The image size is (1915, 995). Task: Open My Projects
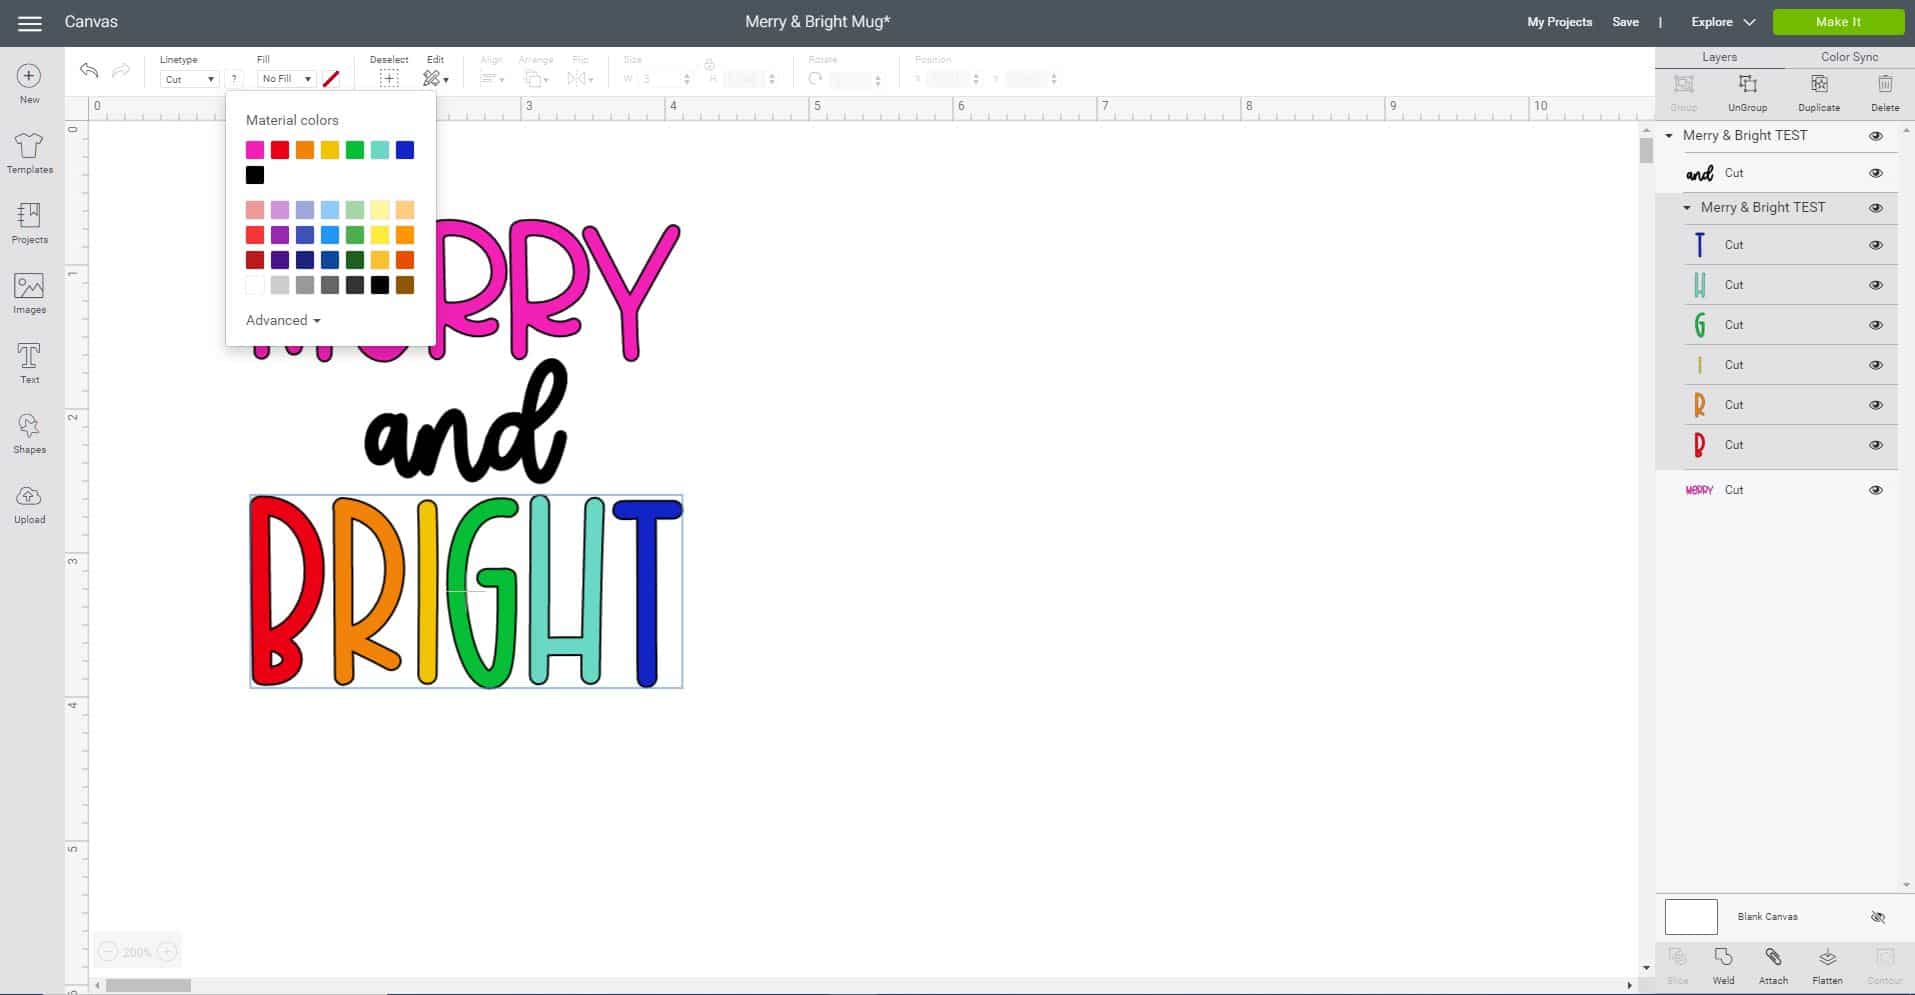[1559, 22]
